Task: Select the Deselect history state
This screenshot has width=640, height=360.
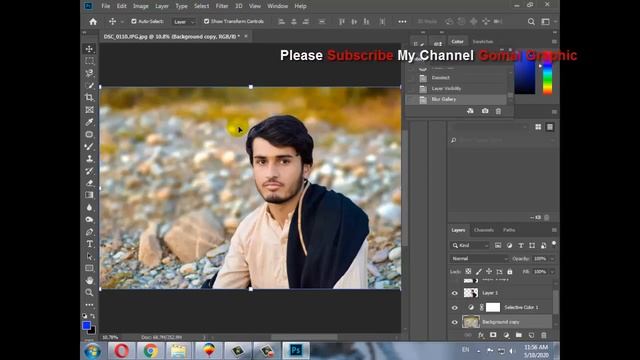Action: [457, 78]
